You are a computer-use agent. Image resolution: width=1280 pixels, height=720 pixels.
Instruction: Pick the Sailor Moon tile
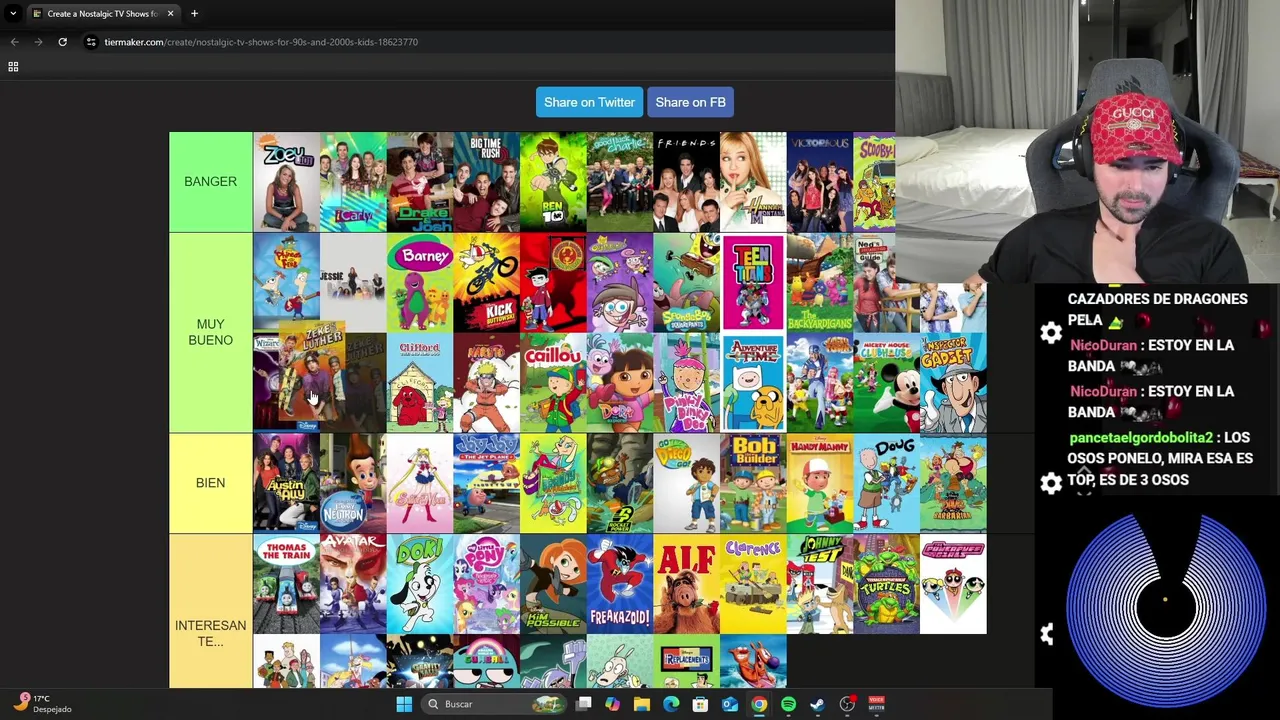pos(420,483)
